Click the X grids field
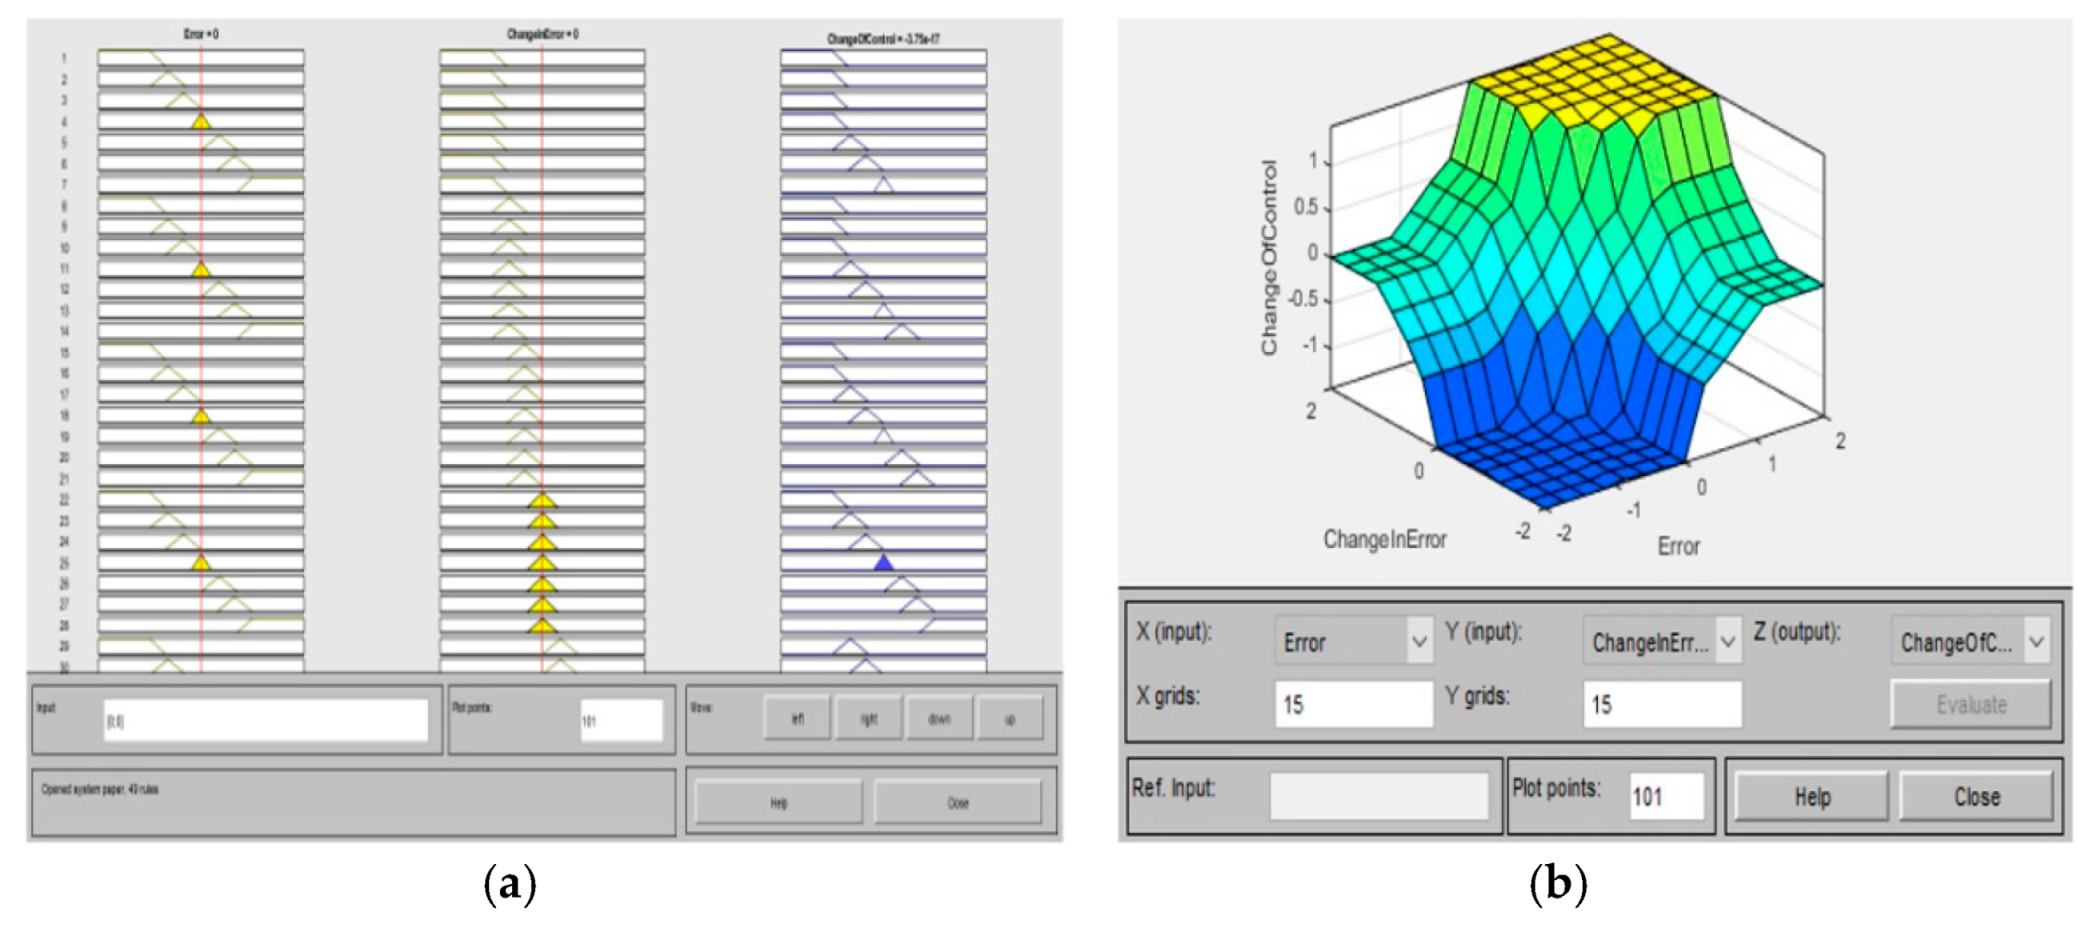The width and height of the screenshot is (2094, 928). [x=1353, y=704]
